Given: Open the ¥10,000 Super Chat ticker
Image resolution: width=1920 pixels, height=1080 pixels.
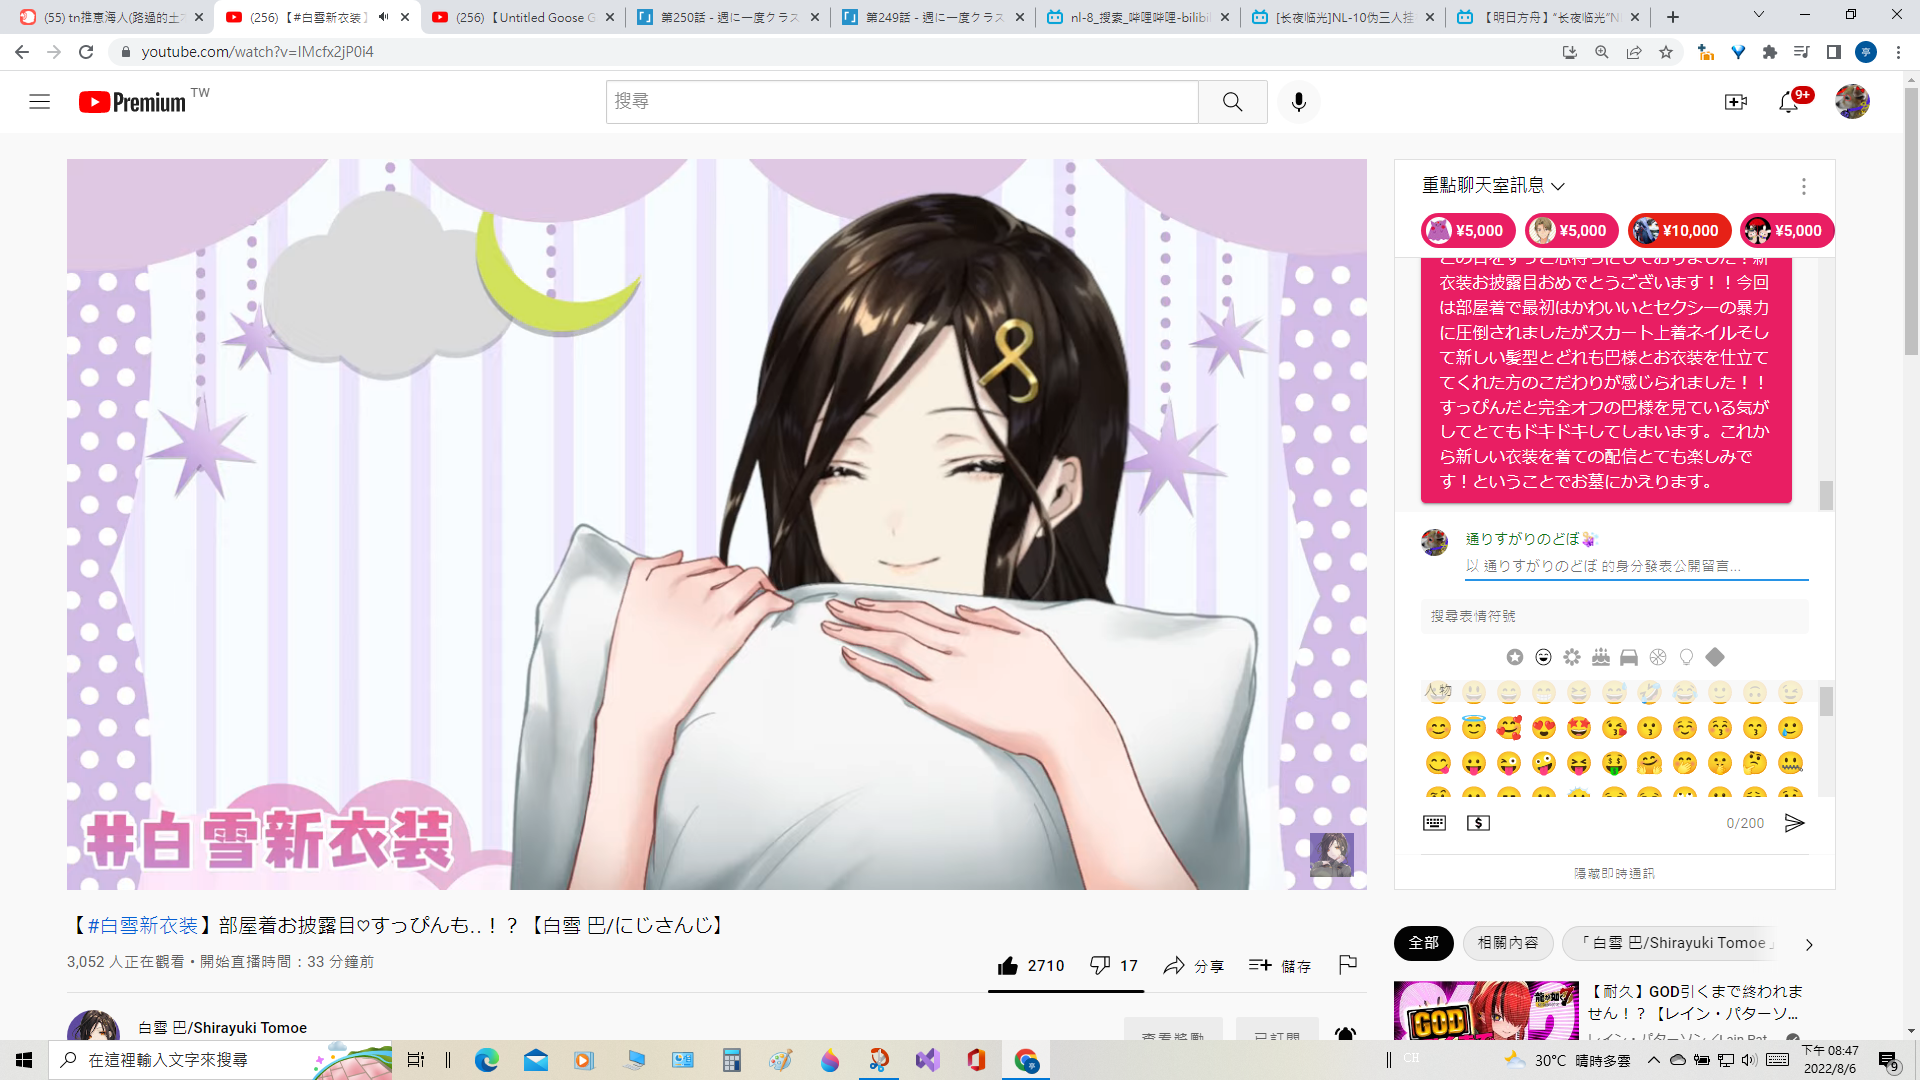Looking at the screenshot, I should 1679,231.
